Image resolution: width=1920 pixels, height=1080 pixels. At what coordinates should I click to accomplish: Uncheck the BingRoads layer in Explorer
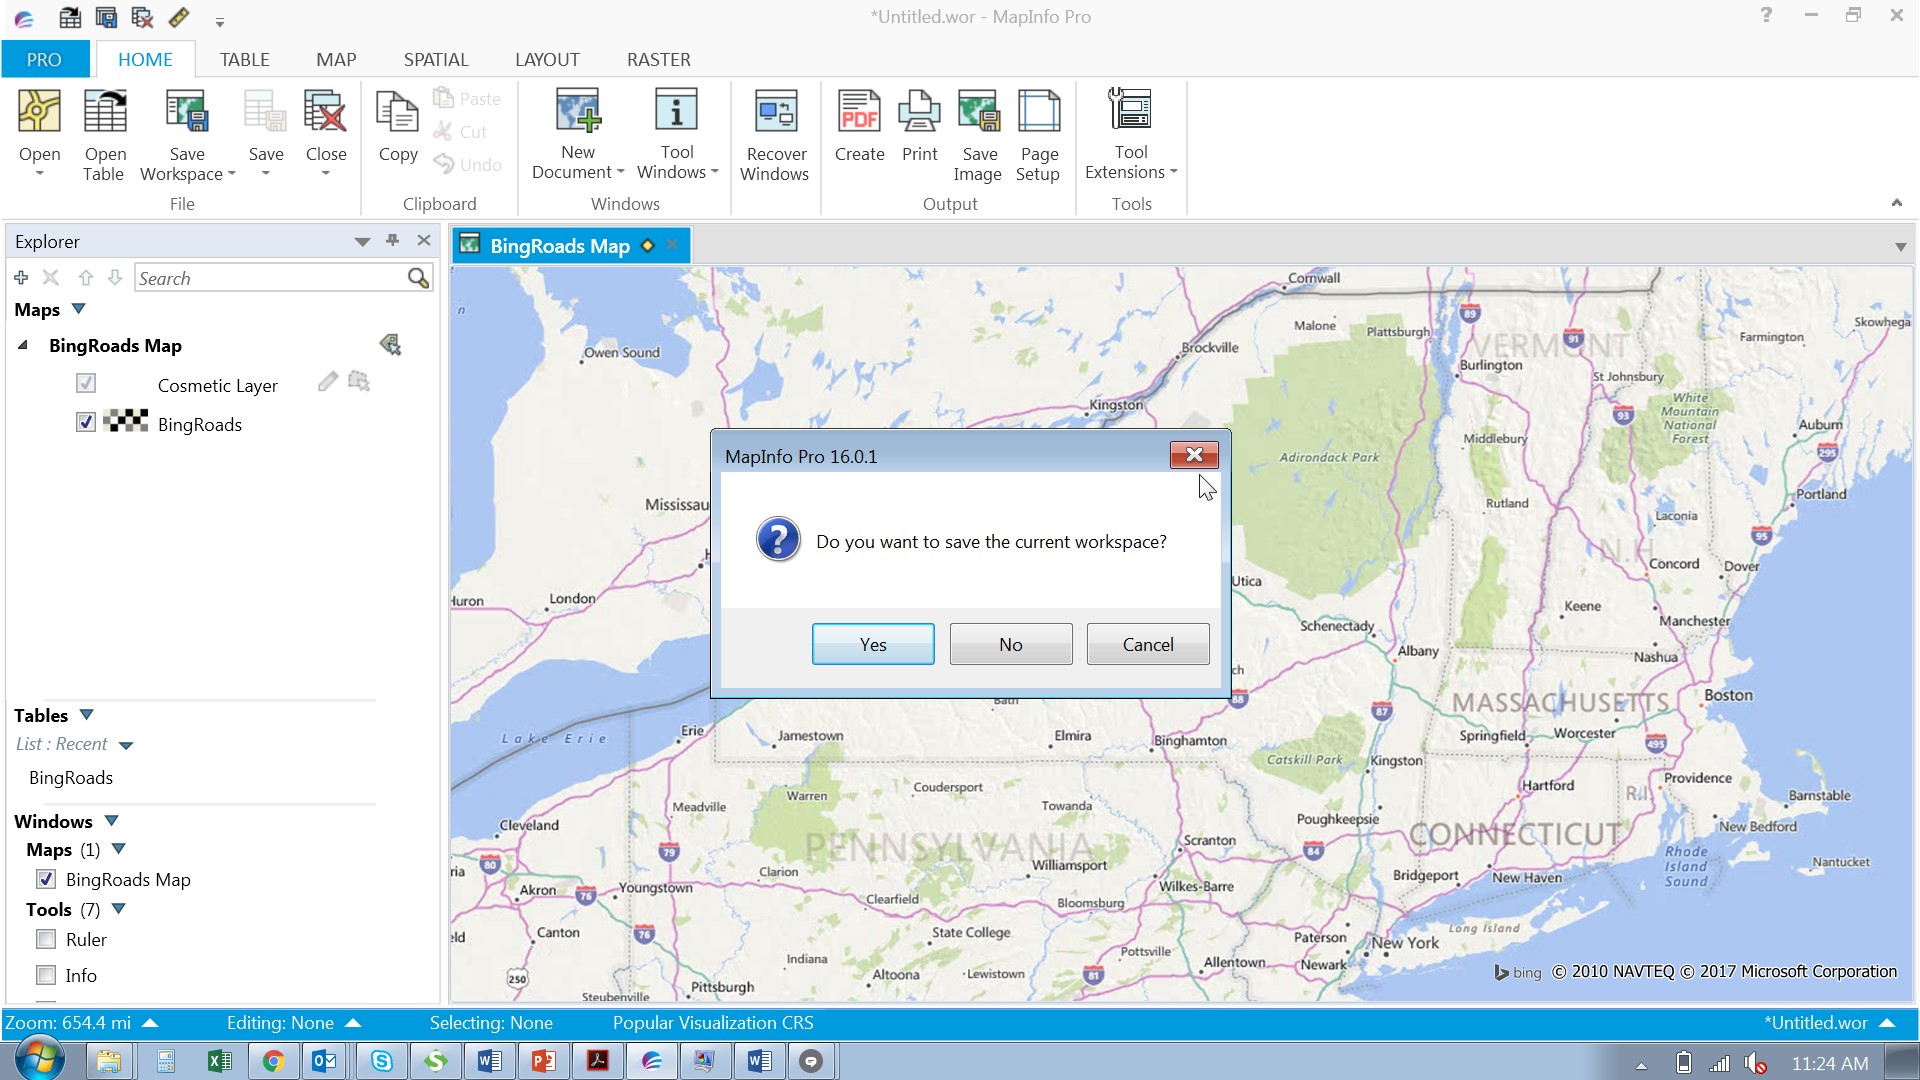click(86, 422)
